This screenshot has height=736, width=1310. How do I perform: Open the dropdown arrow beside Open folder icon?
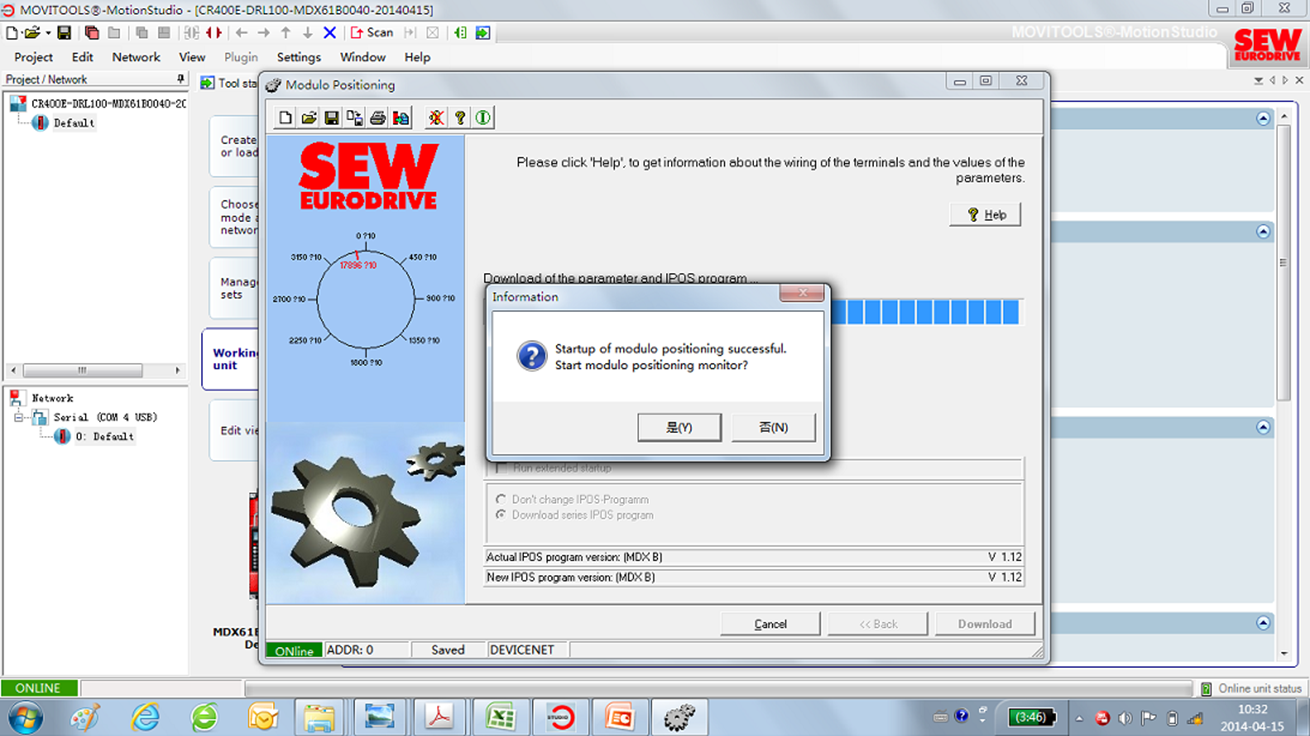point(47,33)
